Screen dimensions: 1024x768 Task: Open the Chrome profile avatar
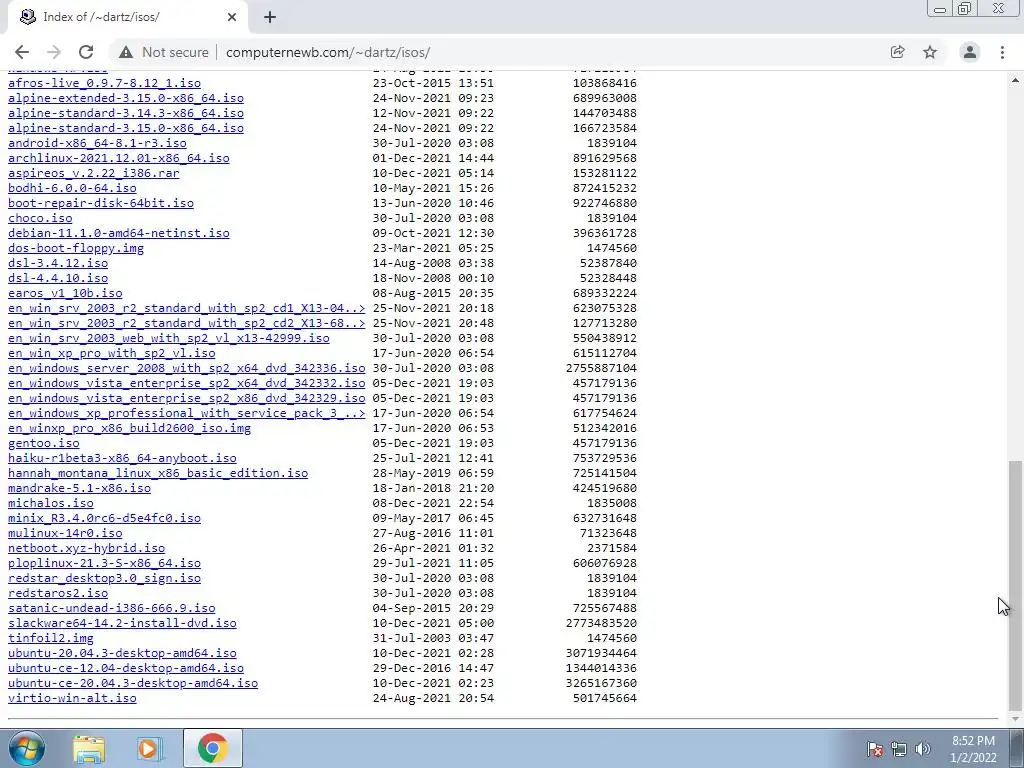click(x=970, y=52)
